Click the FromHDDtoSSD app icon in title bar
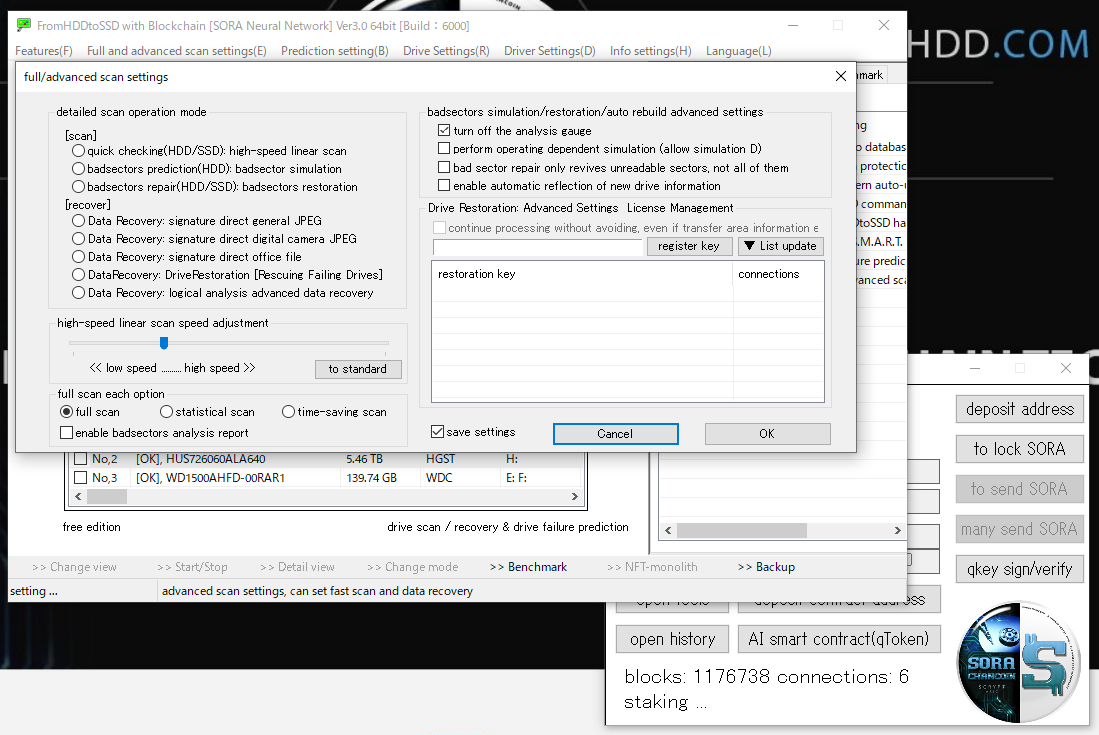This screenshot has width=1099, height=735. pos(24,25)
